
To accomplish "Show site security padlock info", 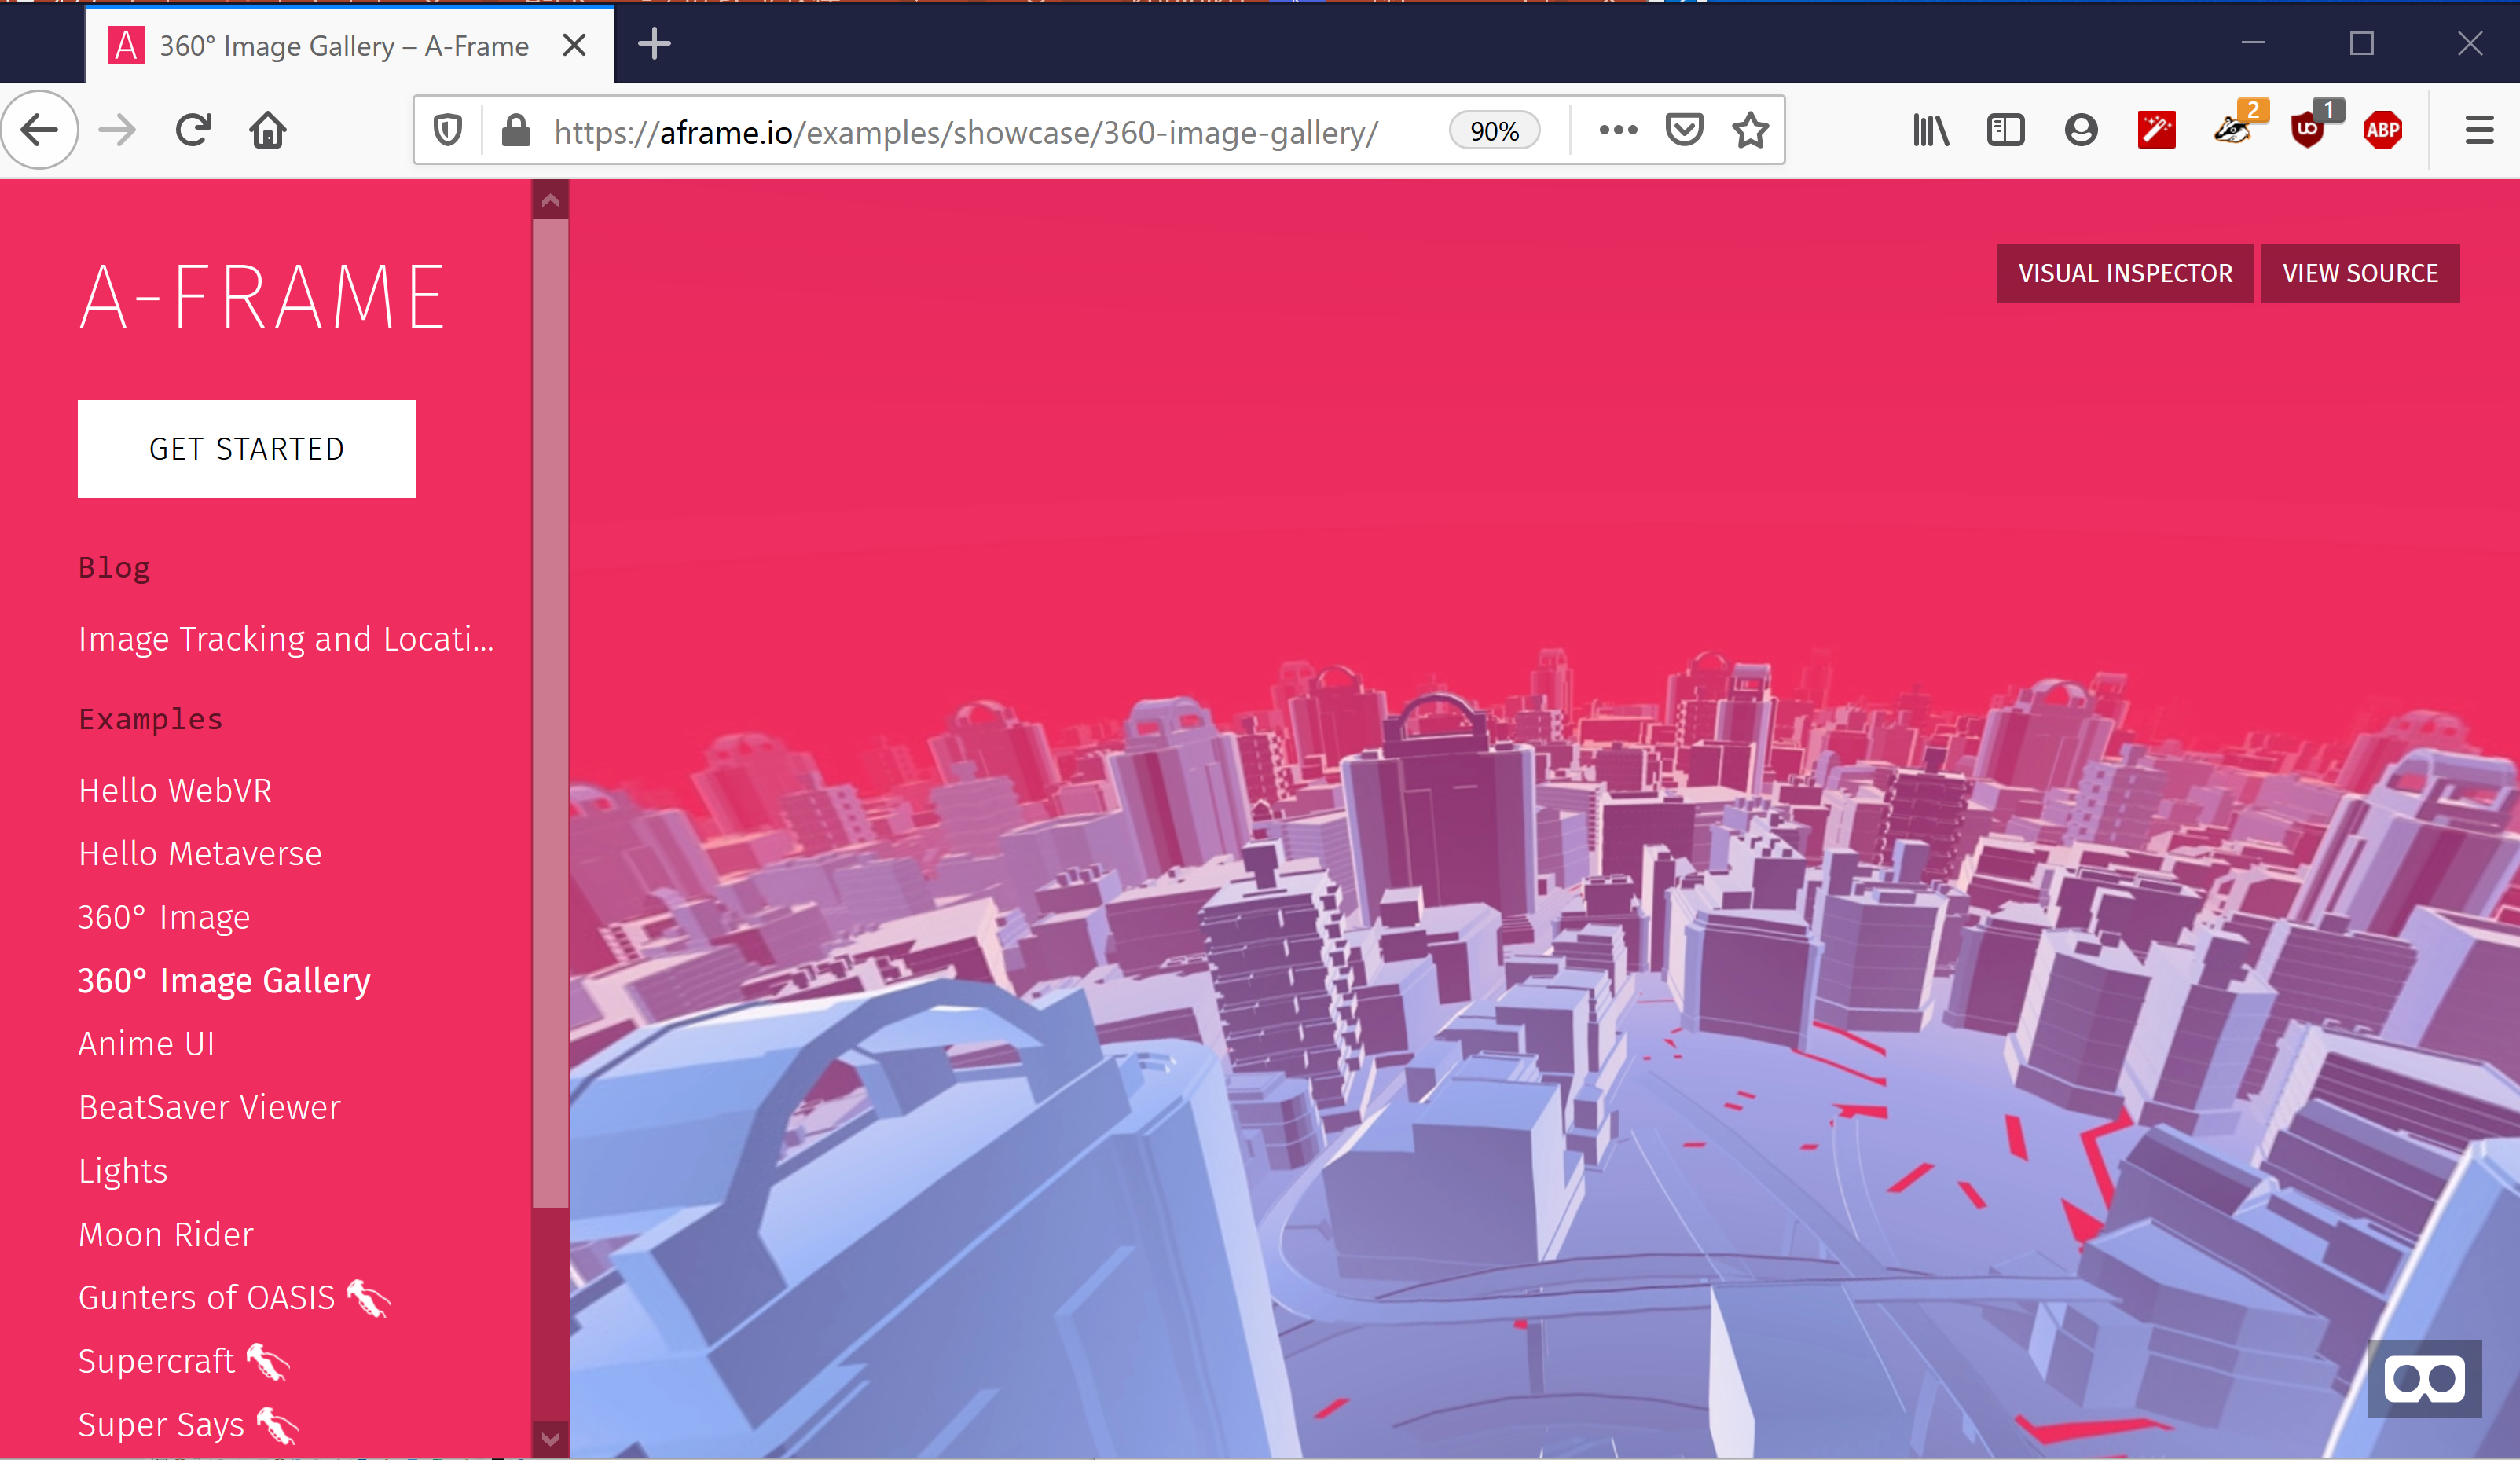I will pos(515,130).
